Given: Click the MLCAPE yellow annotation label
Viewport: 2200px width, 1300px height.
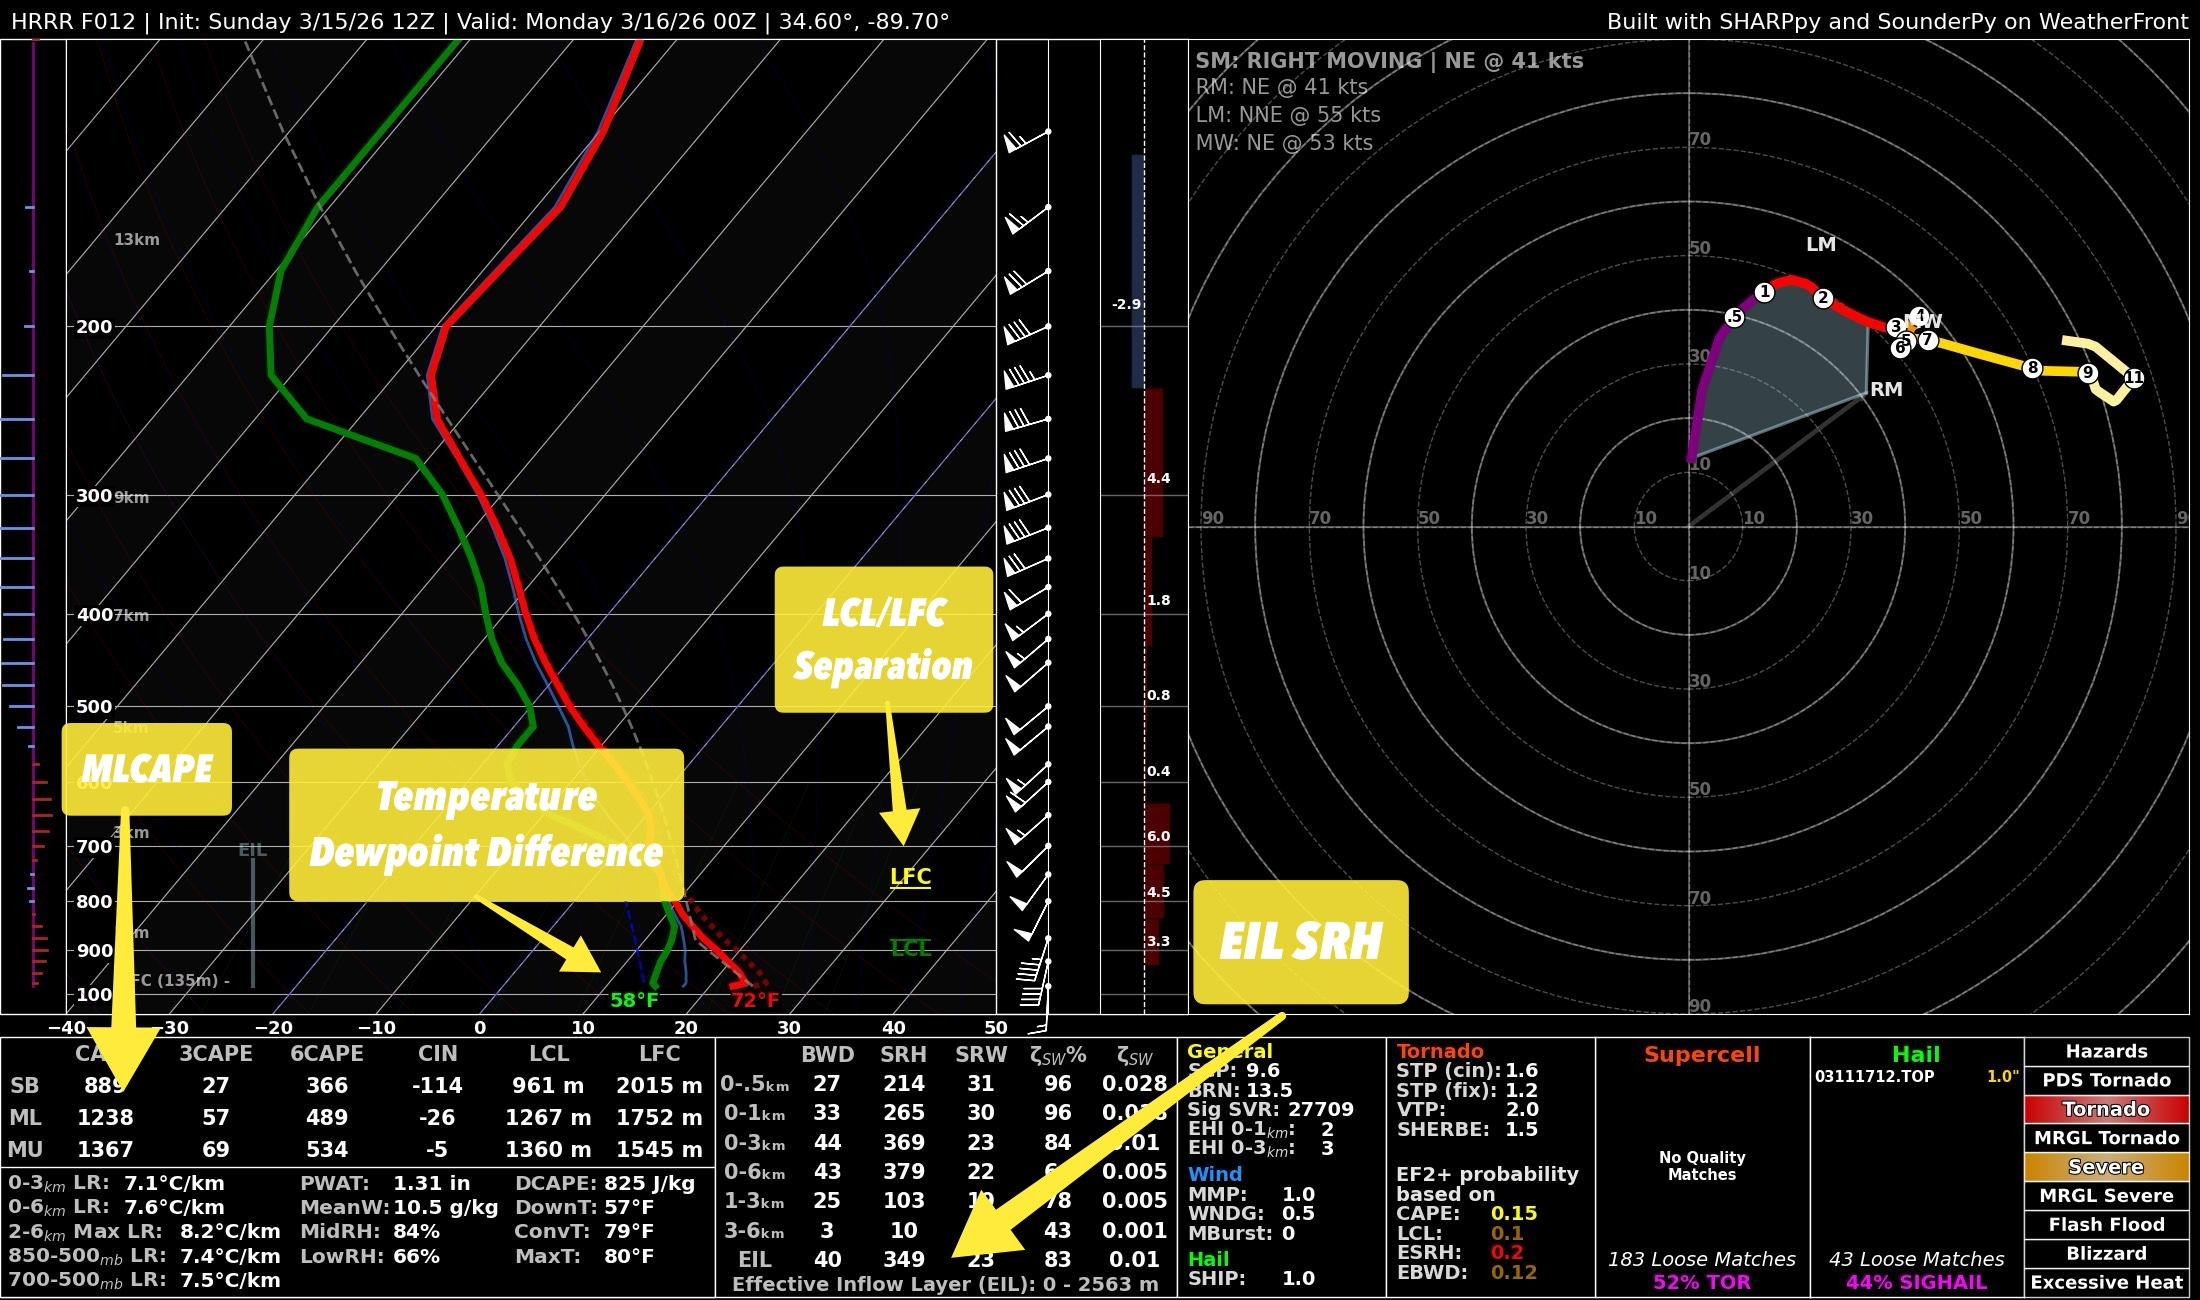Looking at the screenshot, I should (147, 769).
